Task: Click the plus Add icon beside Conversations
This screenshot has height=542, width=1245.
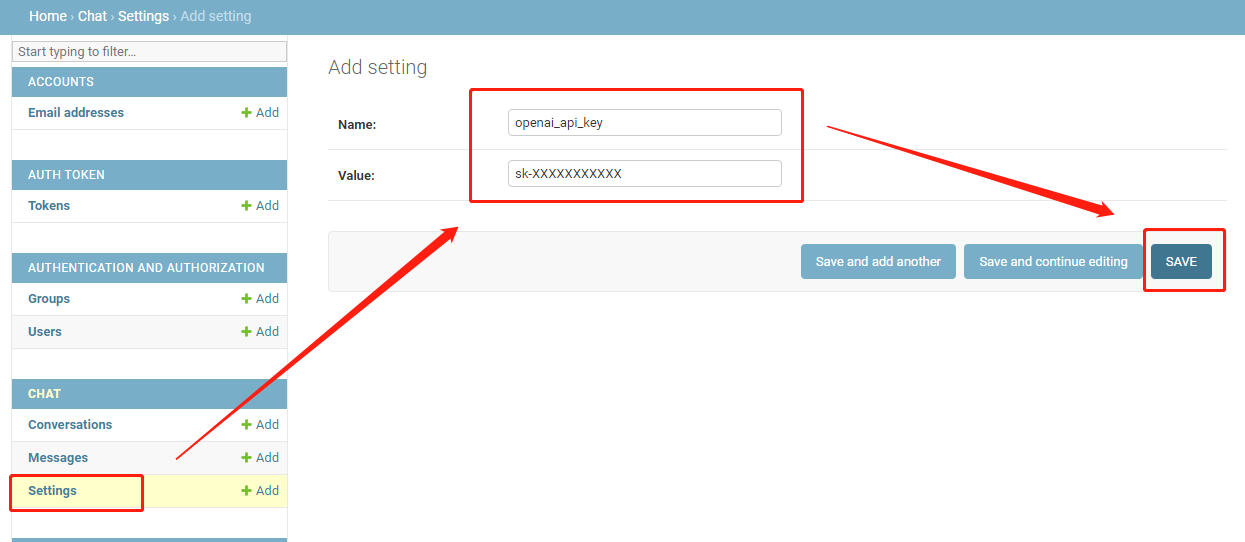Action: (x=246, y=425)
